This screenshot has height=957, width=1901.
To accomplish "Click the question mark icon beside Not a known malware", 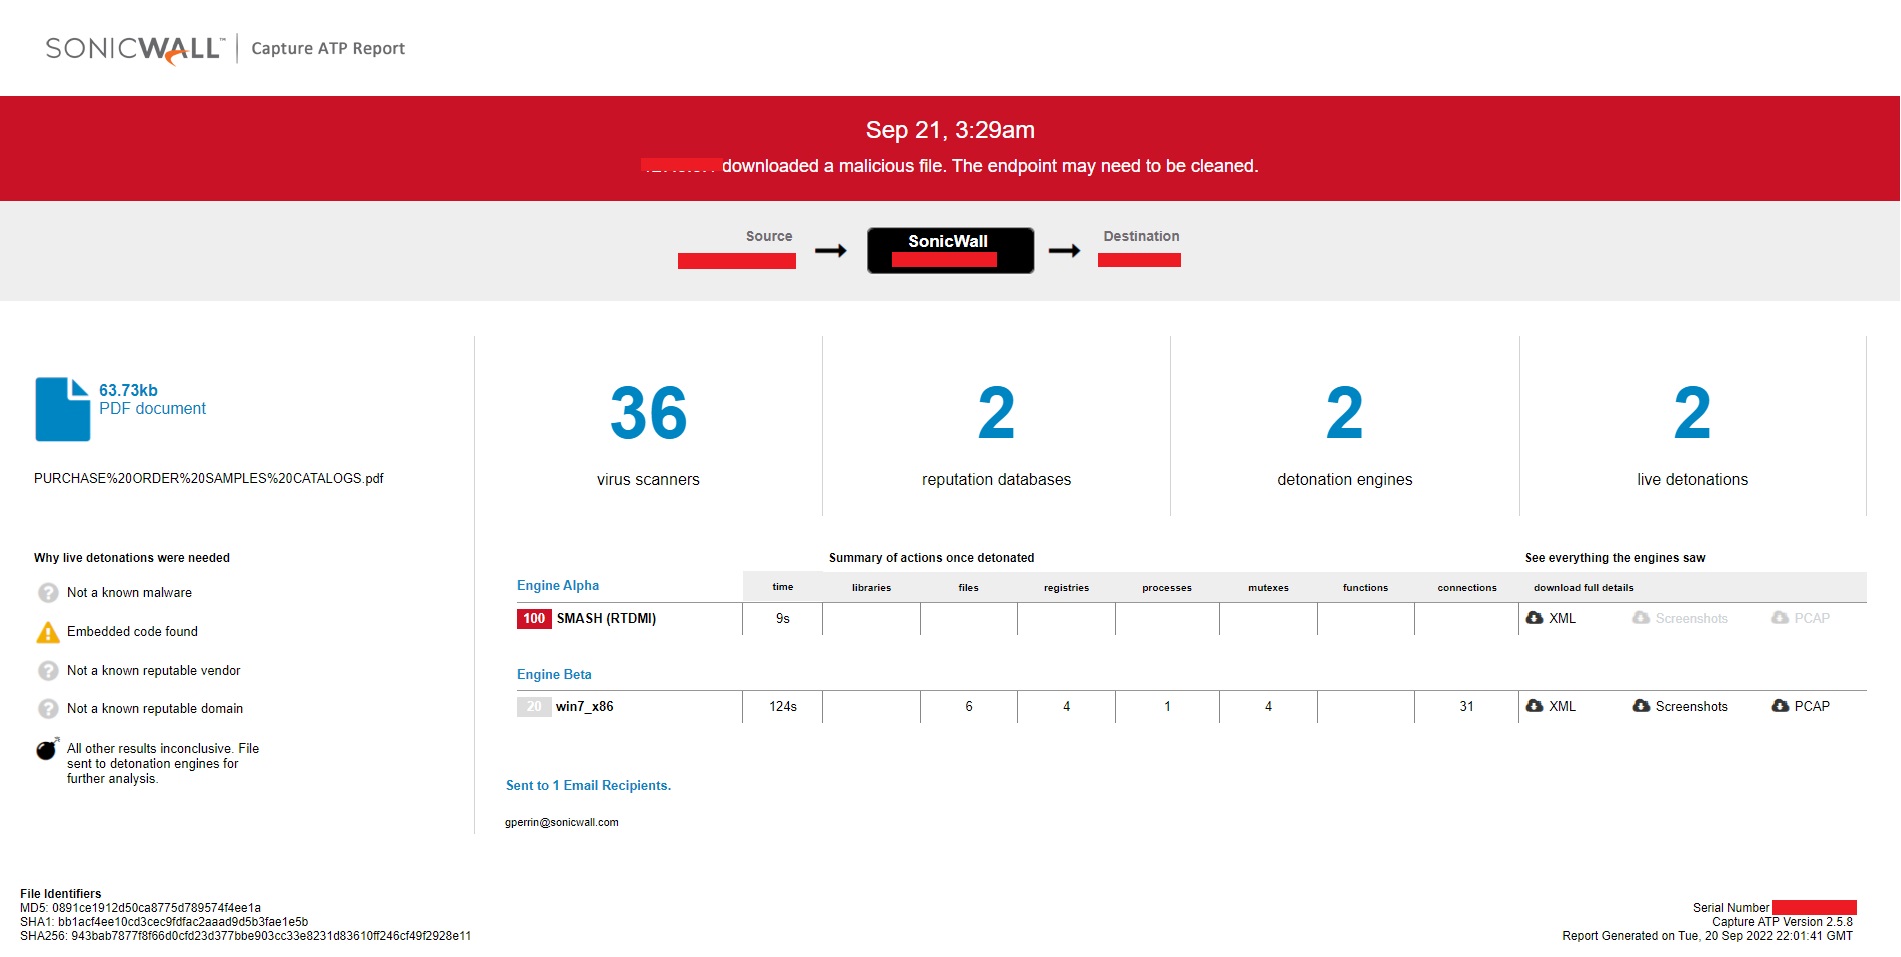I will coord(48,593).
